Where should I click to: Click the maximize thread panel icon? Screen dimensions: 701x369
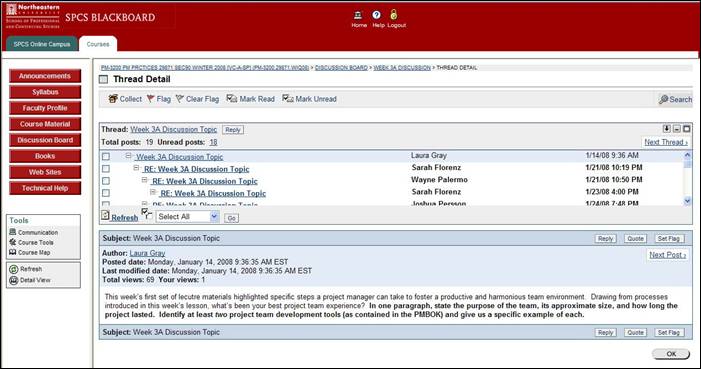[687, 129]
